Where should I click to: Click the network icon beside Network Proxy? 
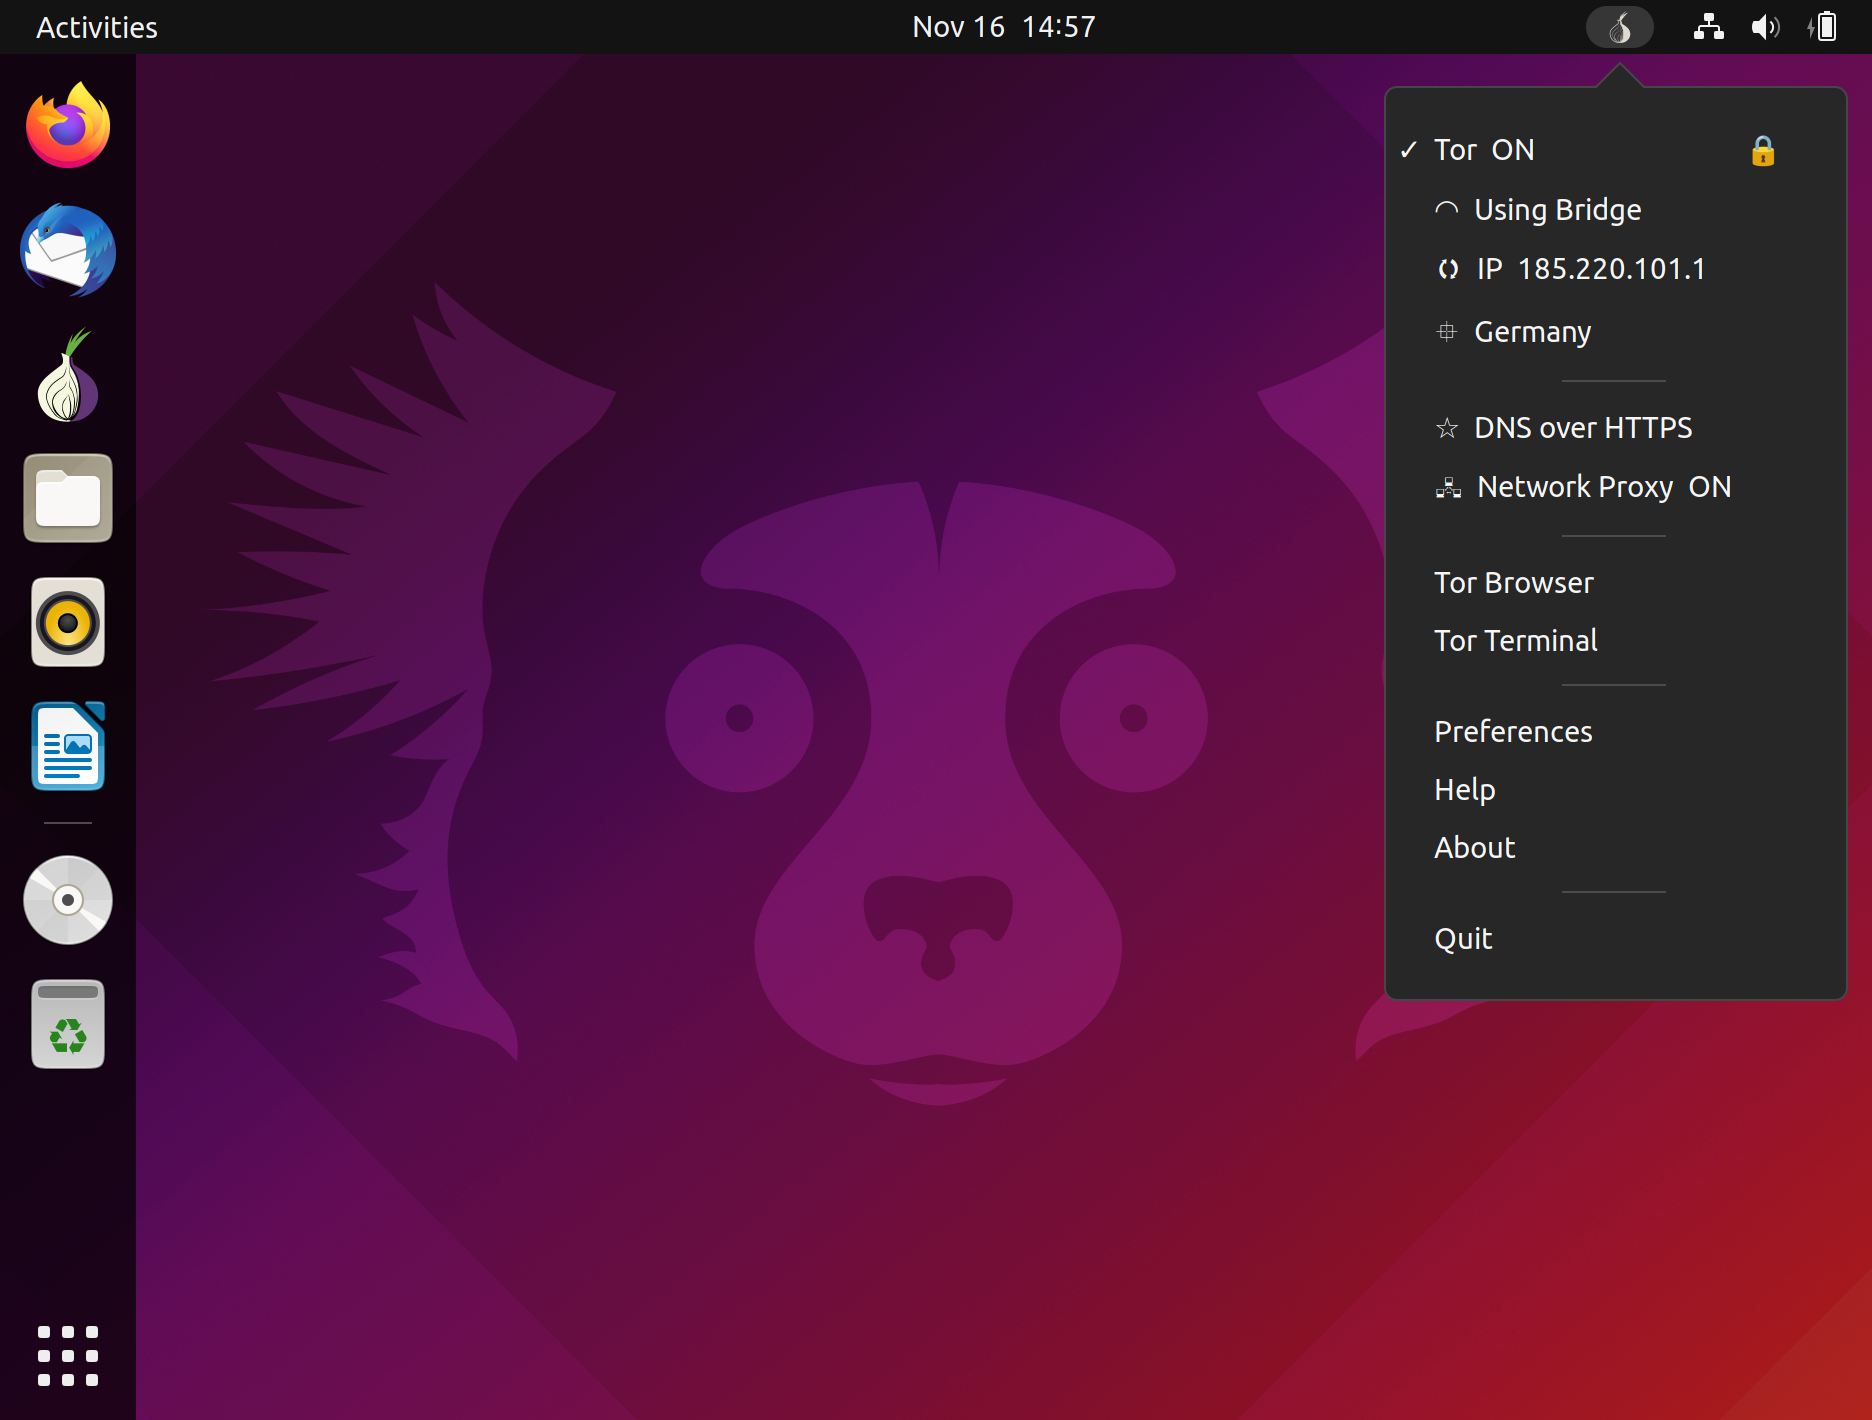[x=1448, y=487]
